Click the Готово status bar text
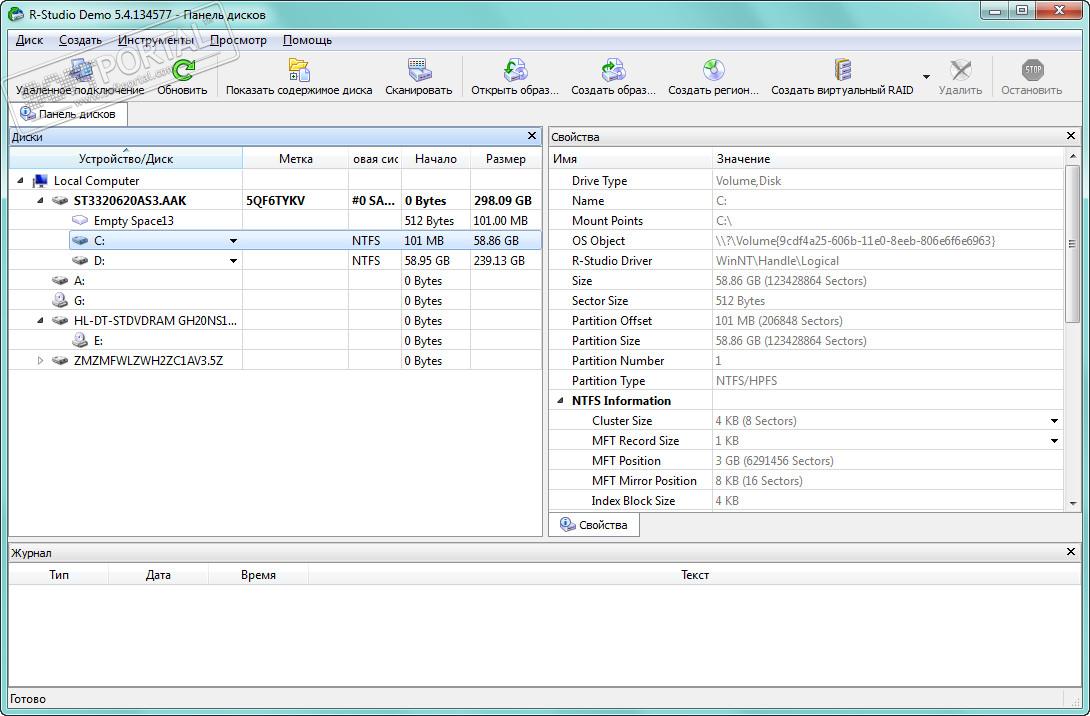This screenshot has width=1090, height=716. (x=28, y=699)
